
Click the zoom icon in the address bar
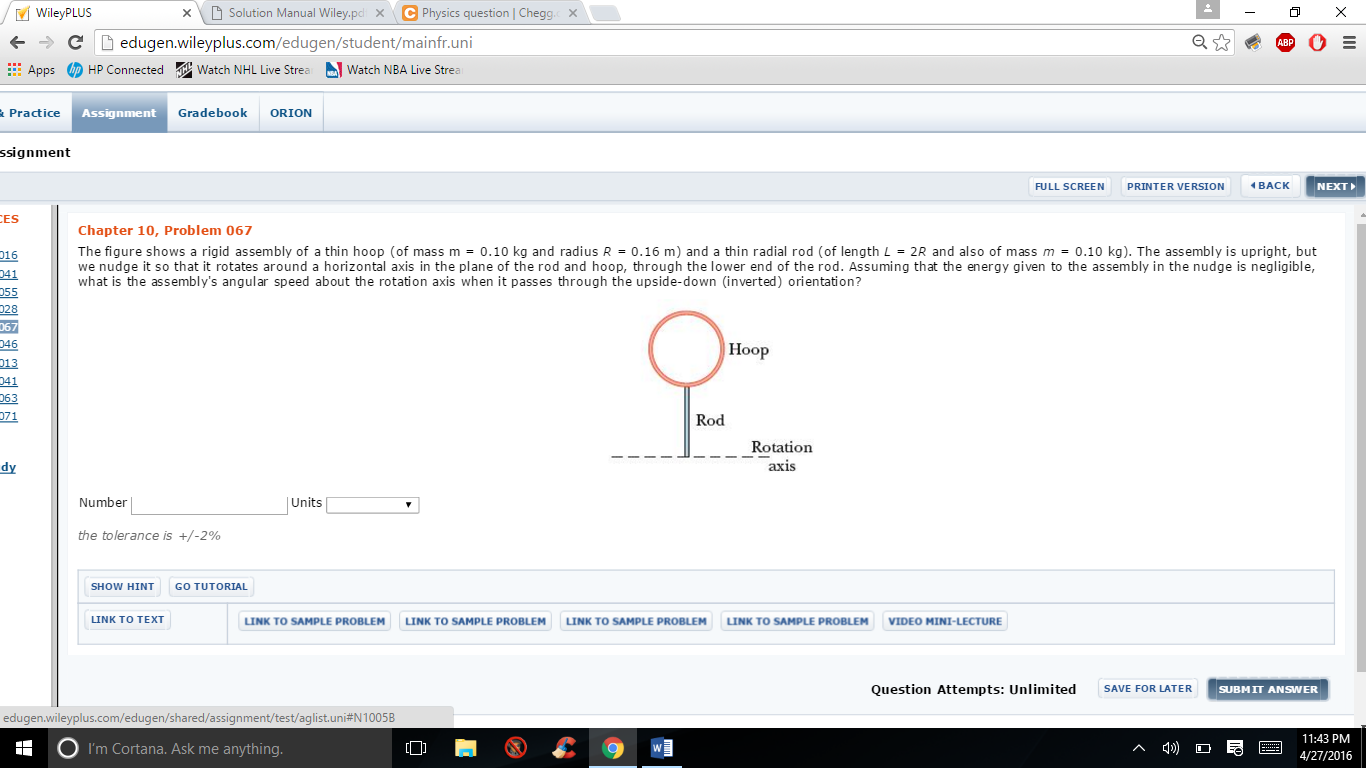point(1197,43)
